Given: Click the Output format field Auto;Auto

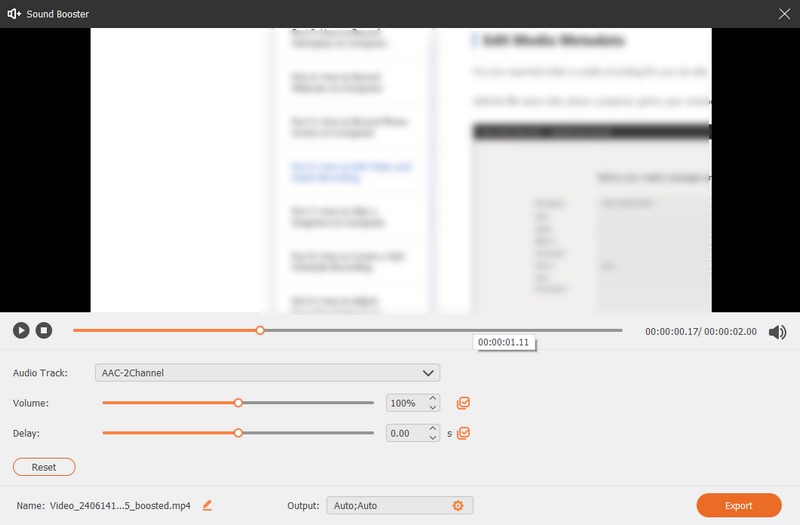Looking at the screenshot, I should (388, 506).
